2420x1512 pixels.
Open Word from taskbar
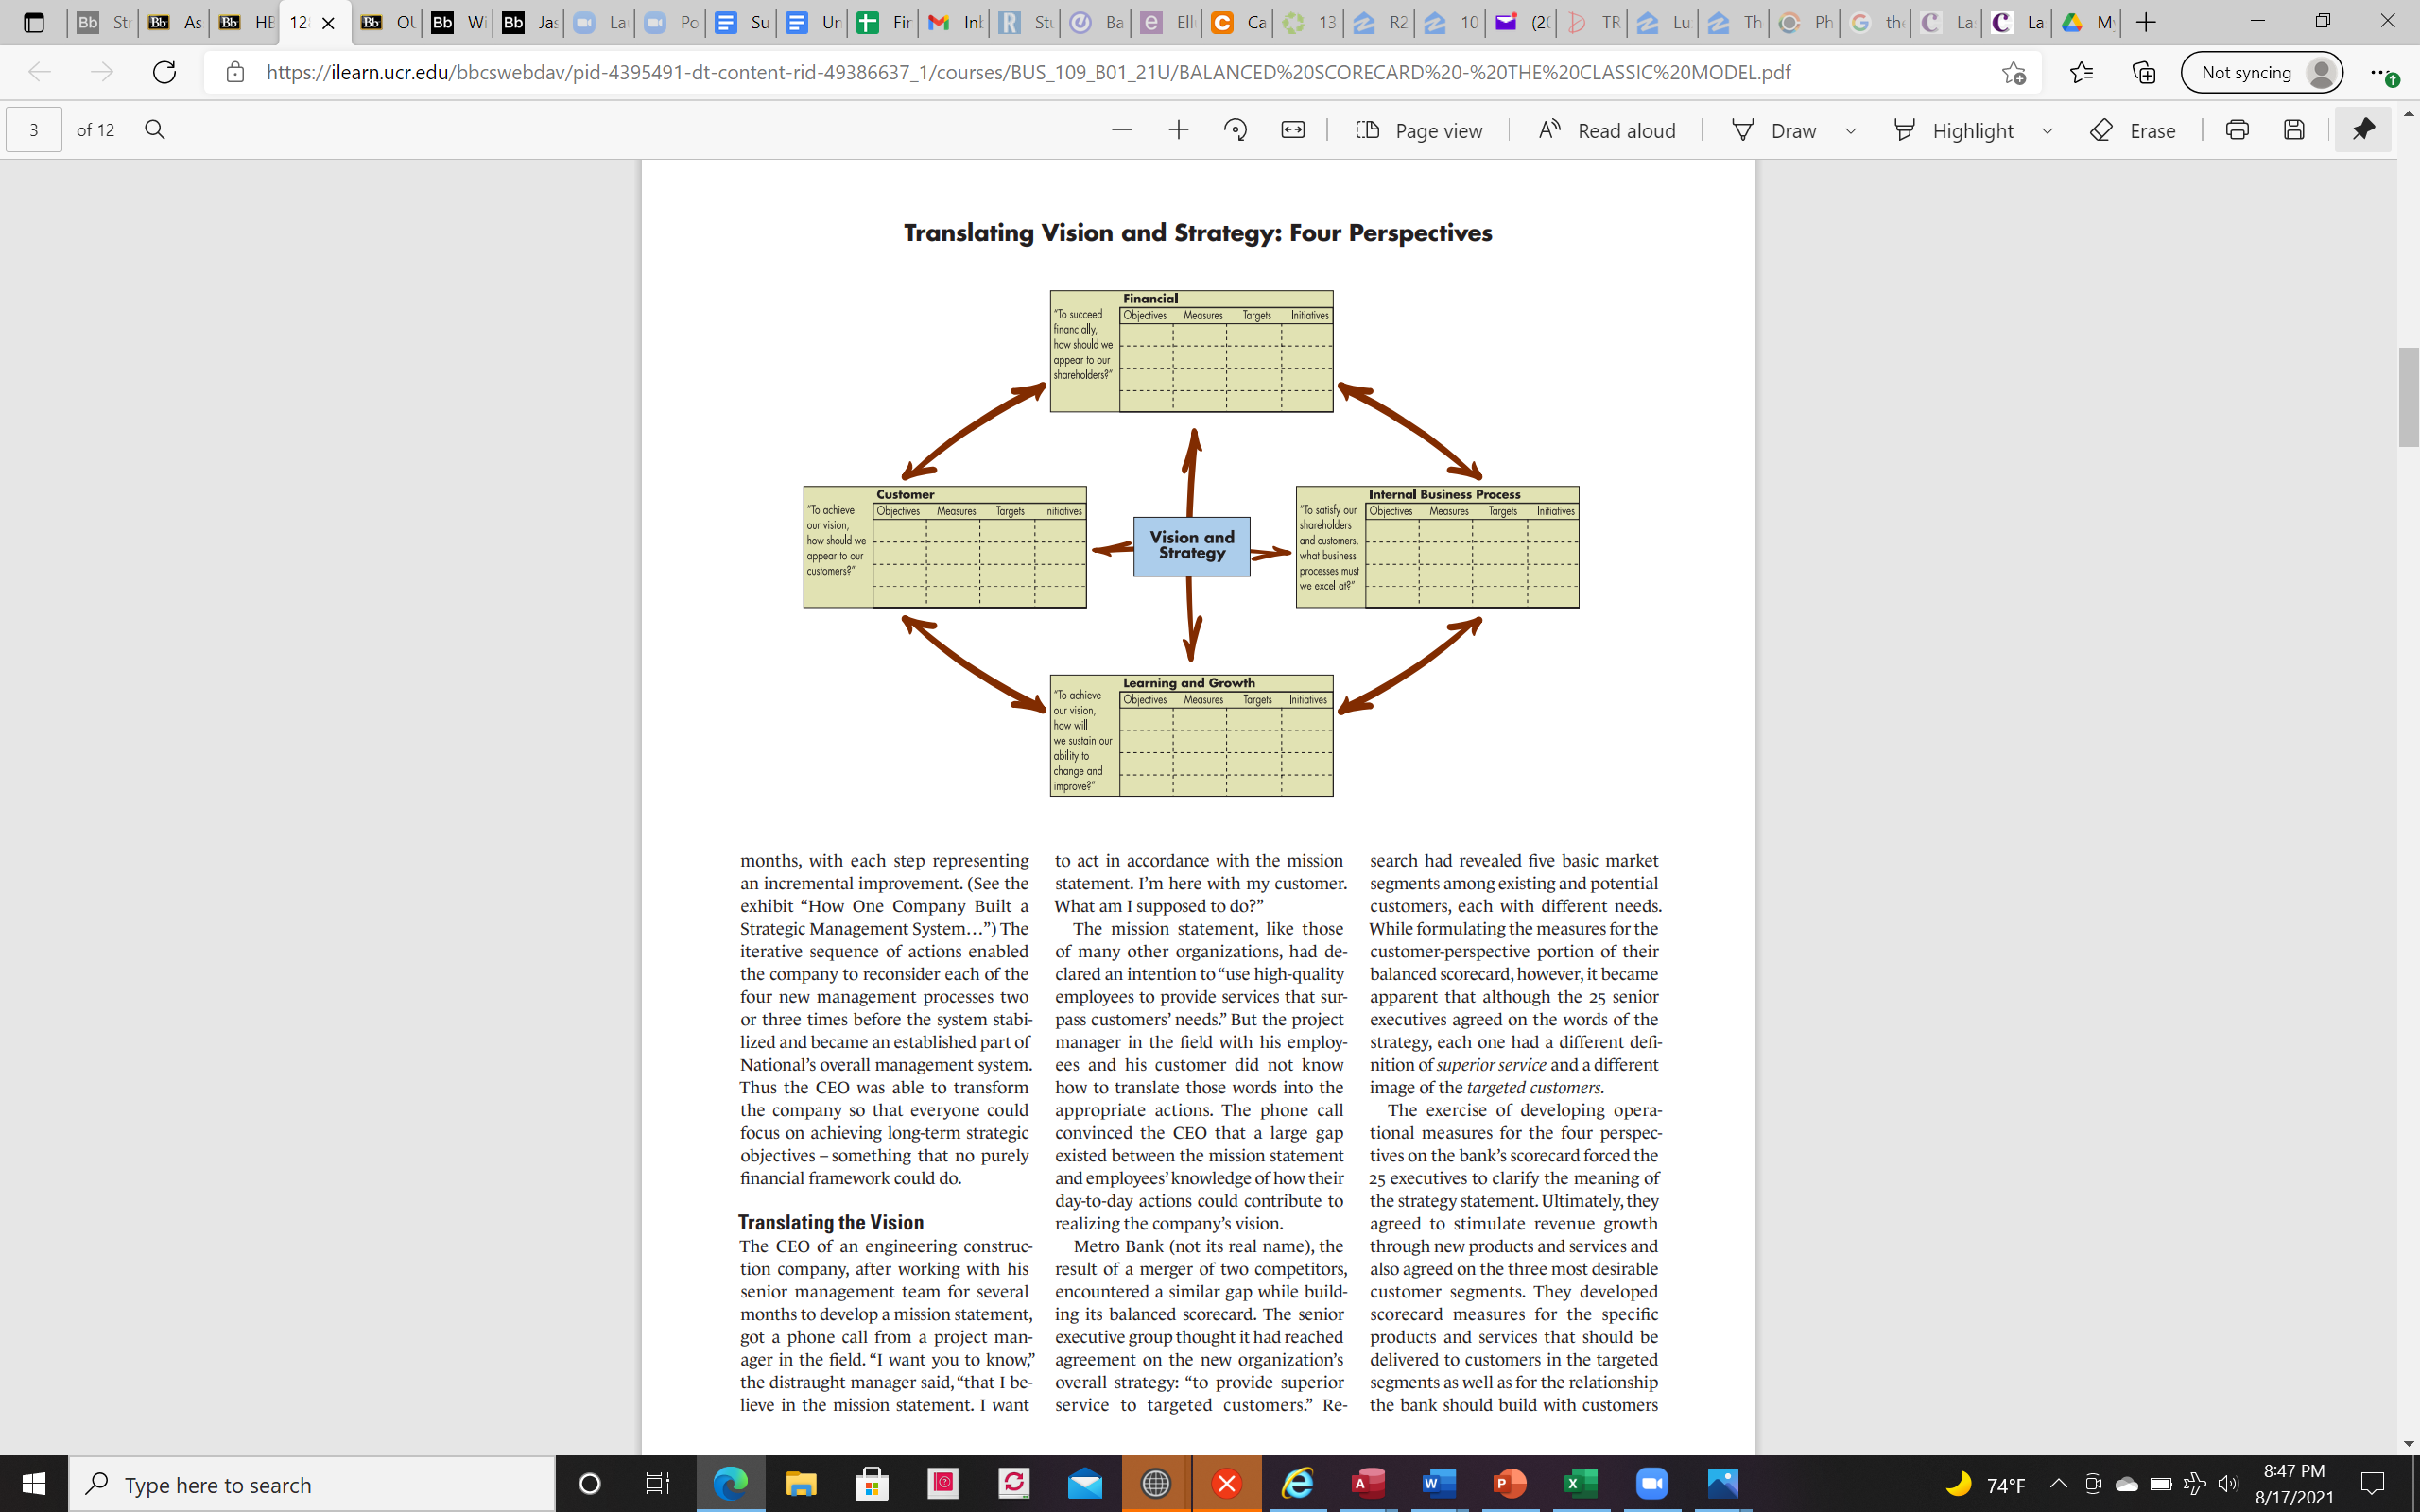[1439, 1484]
